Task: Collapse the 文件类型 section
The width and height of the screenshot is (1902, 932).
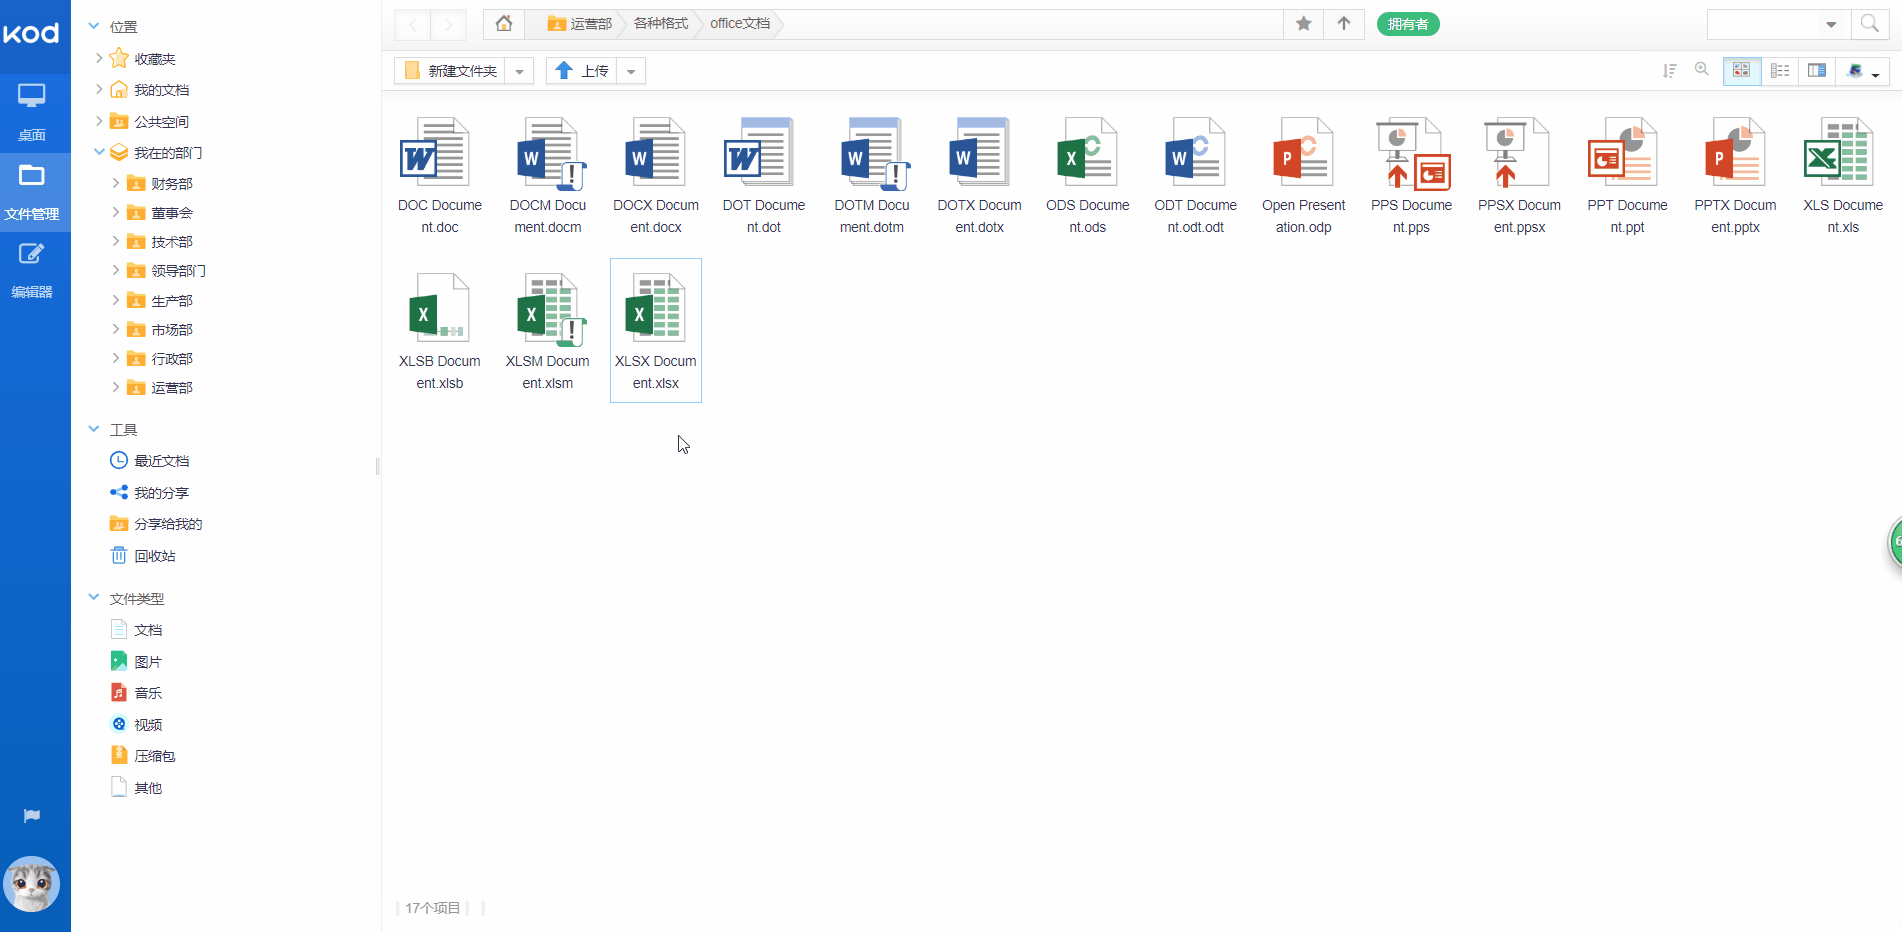Action: coord(94,598)
